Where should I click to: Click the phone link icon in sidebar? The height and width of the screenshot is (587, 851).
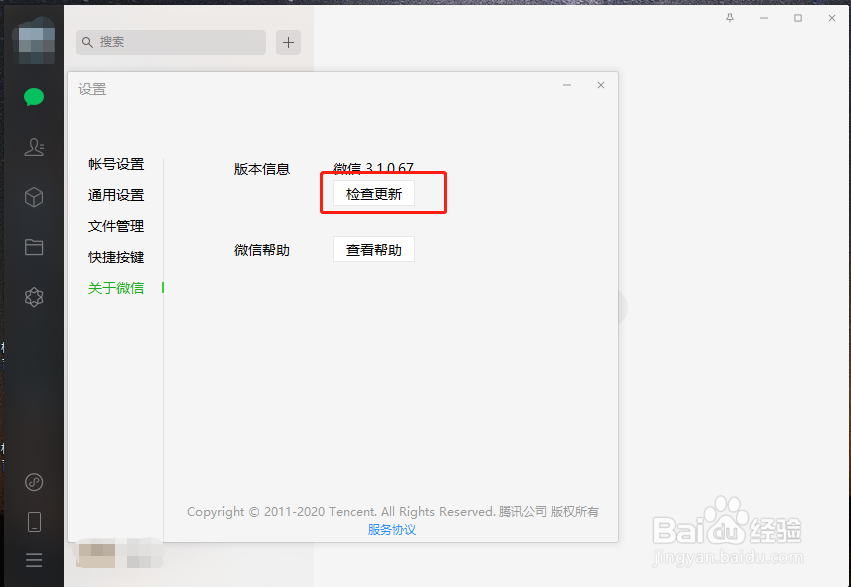pos(34,522)
